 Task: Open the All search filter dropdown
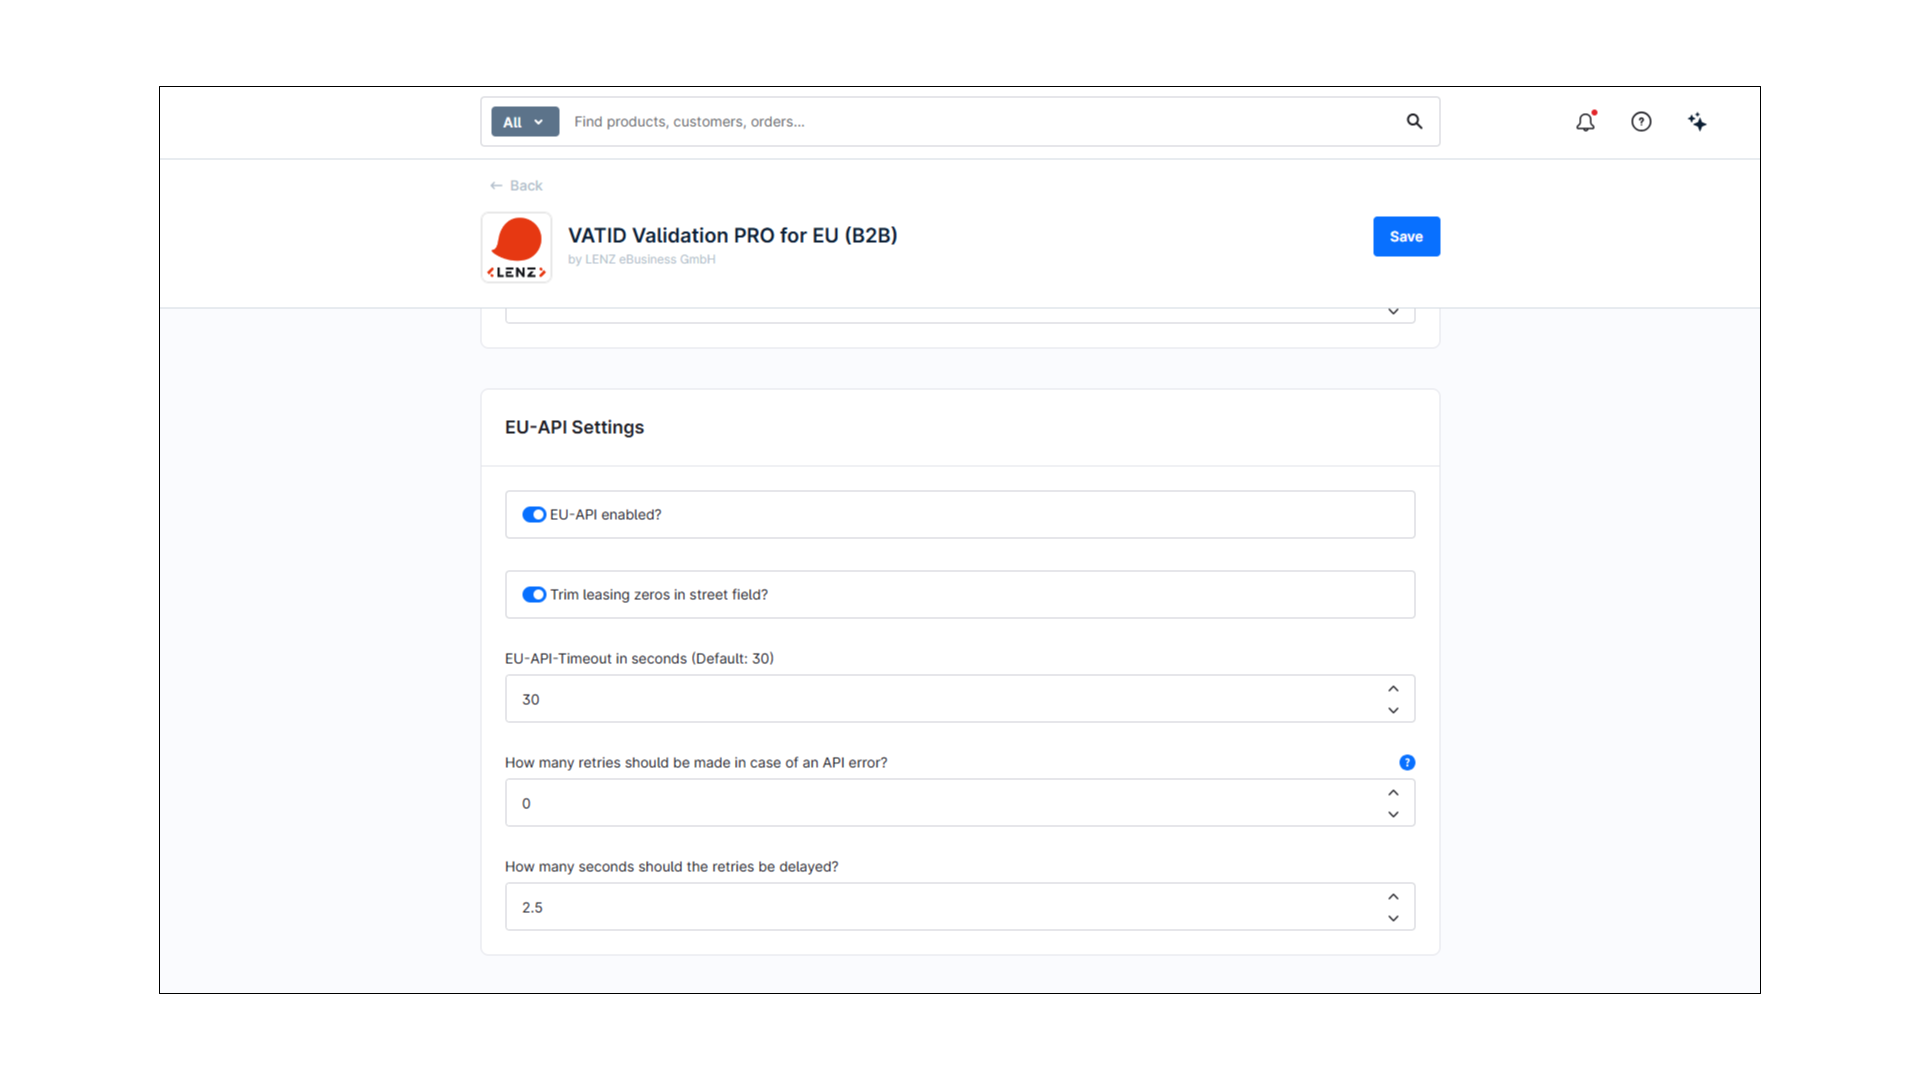point(524,122)
